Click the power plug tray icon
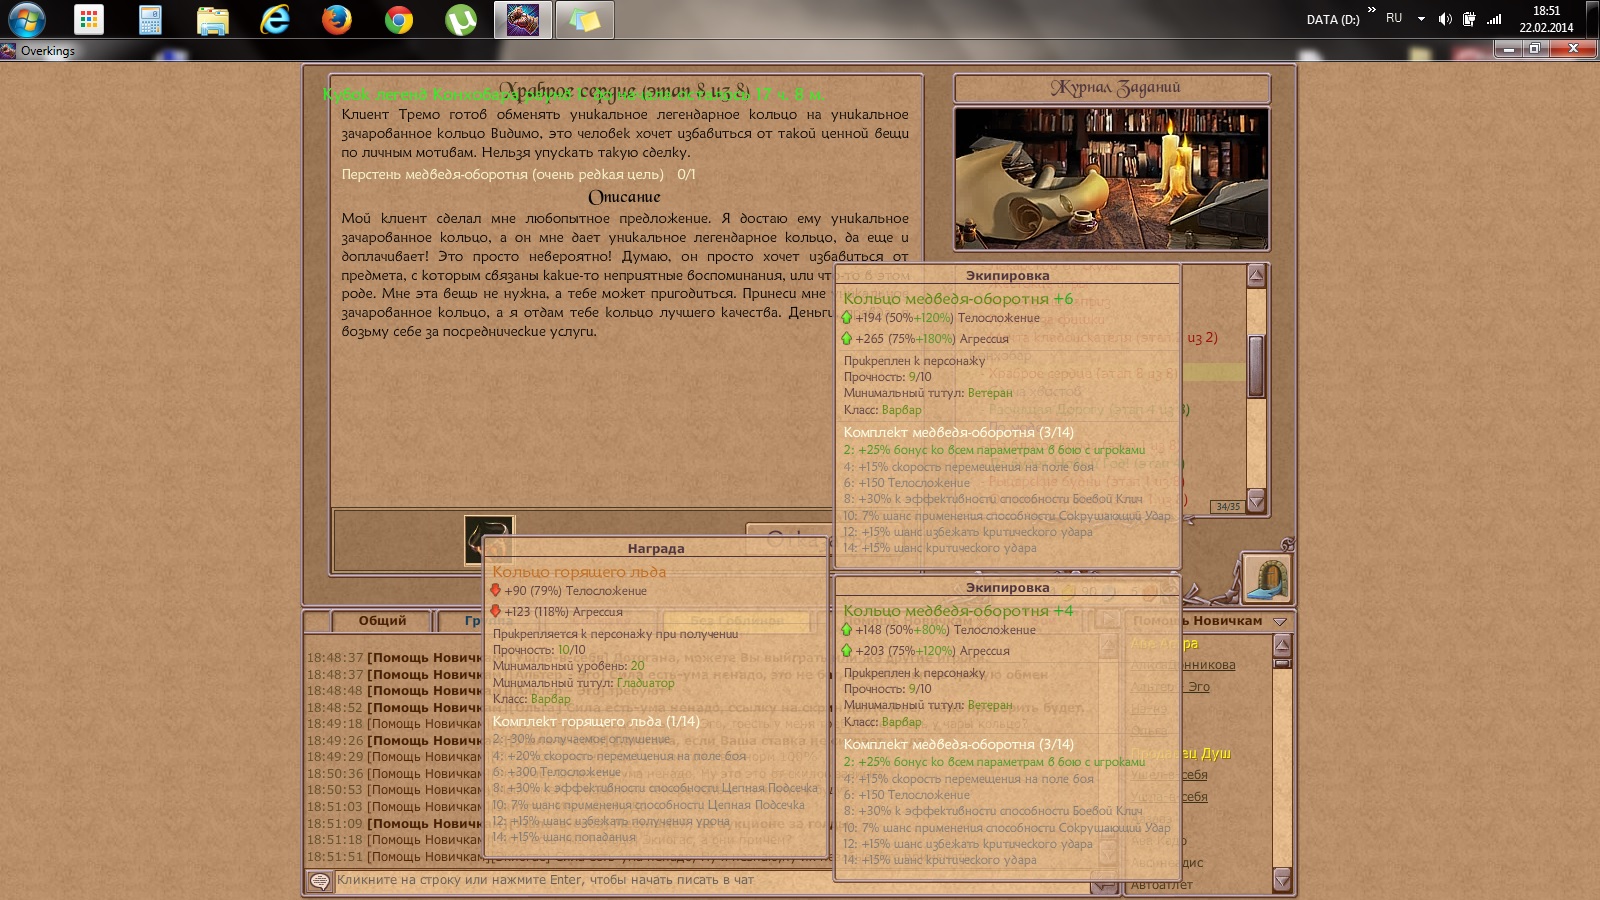 (1469, 19)
